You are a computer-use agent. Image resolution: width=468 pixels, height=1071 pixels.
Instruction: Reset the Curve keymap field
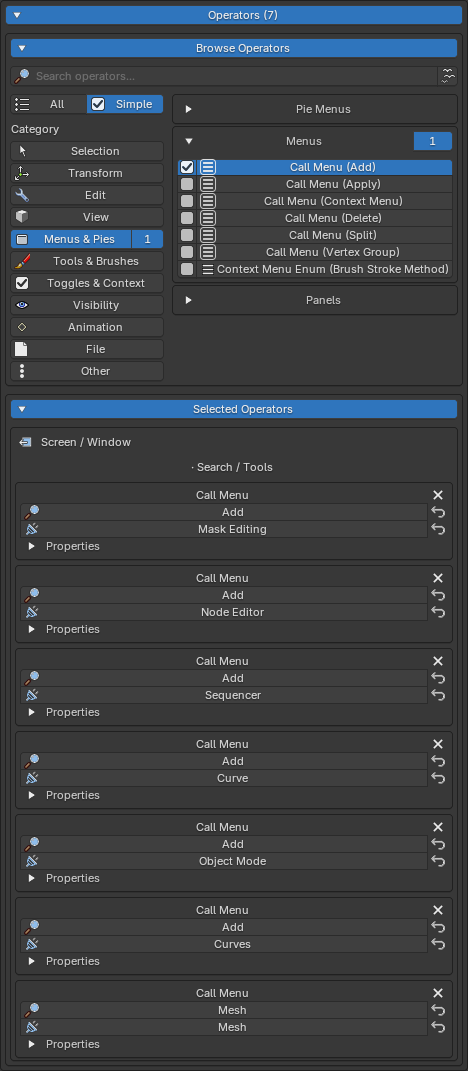[439, 778]
